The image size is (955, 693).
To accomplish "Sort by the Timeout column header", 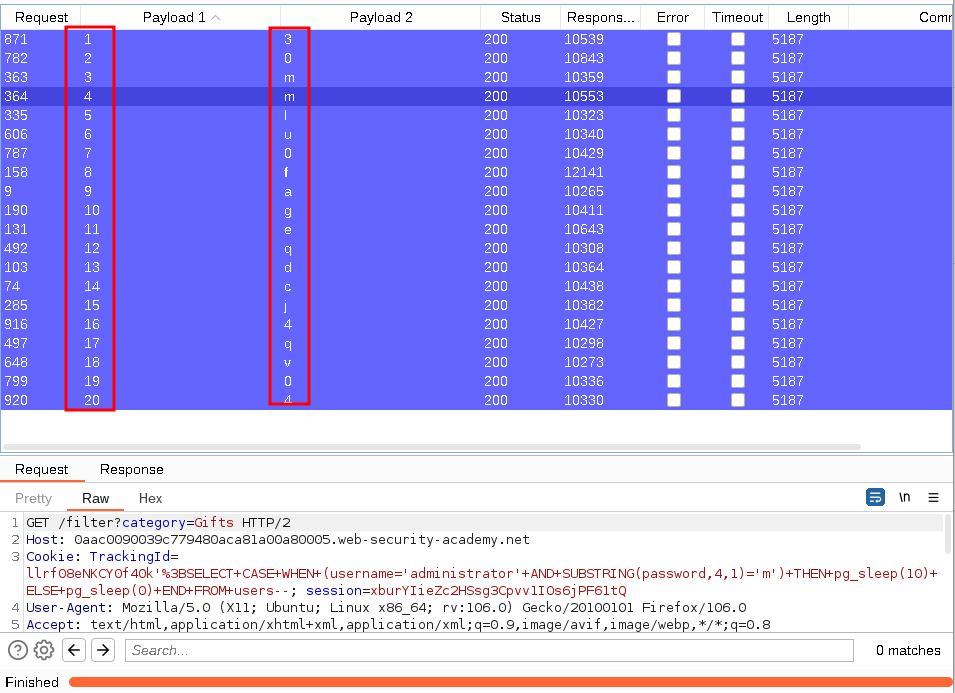I will coord(737,18).
